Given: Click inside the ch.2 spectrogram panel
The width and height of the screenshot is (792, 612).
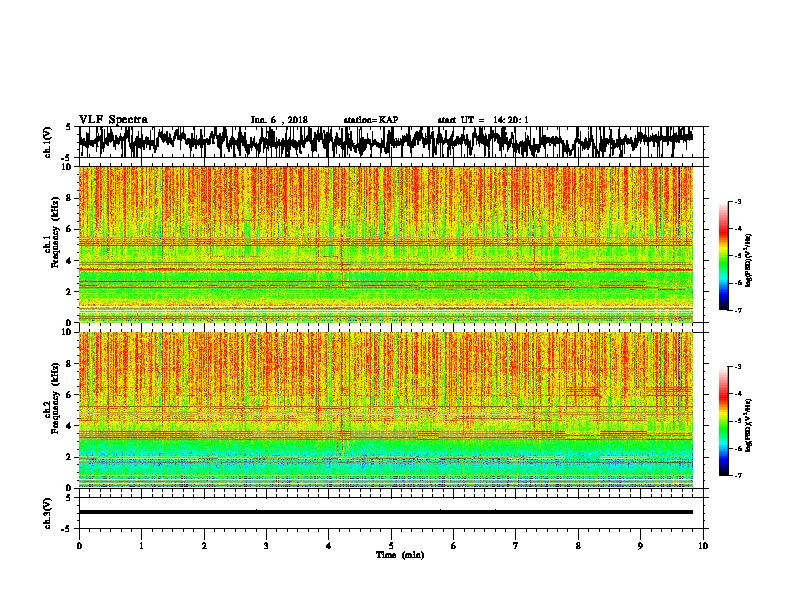Looking at the screenshot, I should [x=386, y=410].
